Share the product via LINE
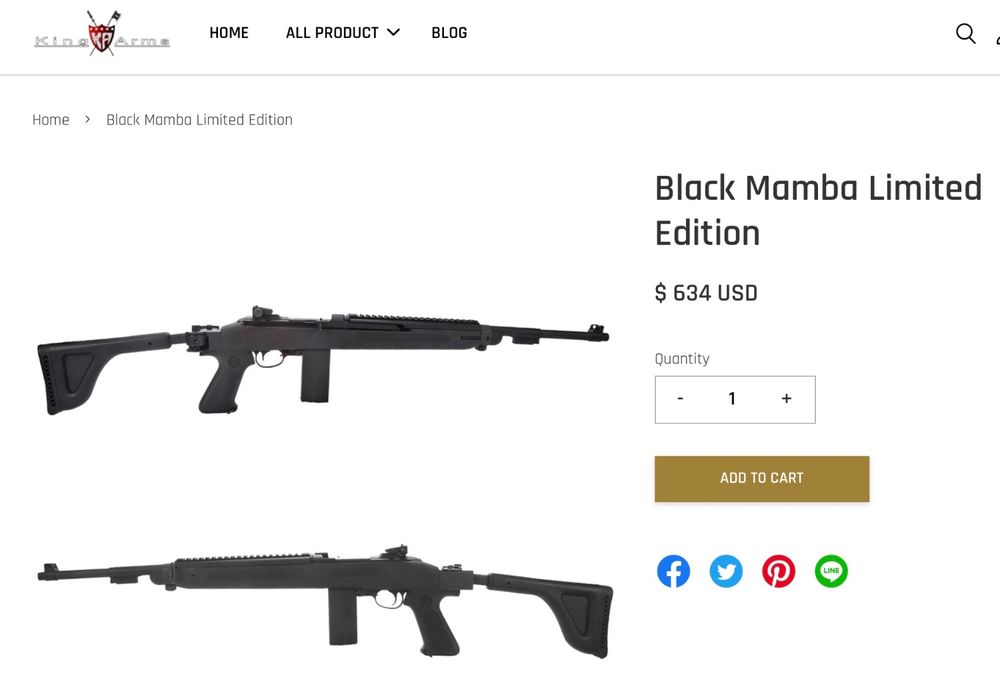 coord(831,571)
